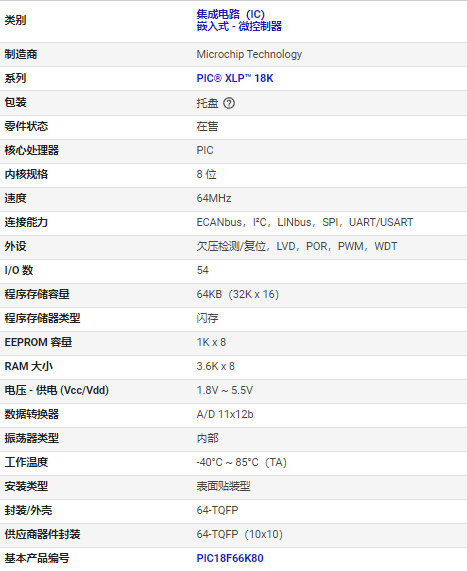Click the 64-TQFP (10x10) supplier package value
The width and height of the screenshot is (467, 571).
[x=240, y=534]
